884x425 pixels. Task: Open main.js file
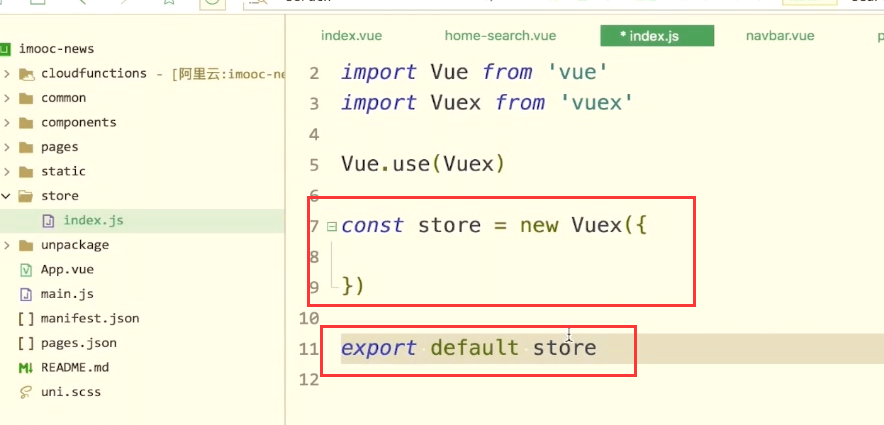(x=67, y=294)
